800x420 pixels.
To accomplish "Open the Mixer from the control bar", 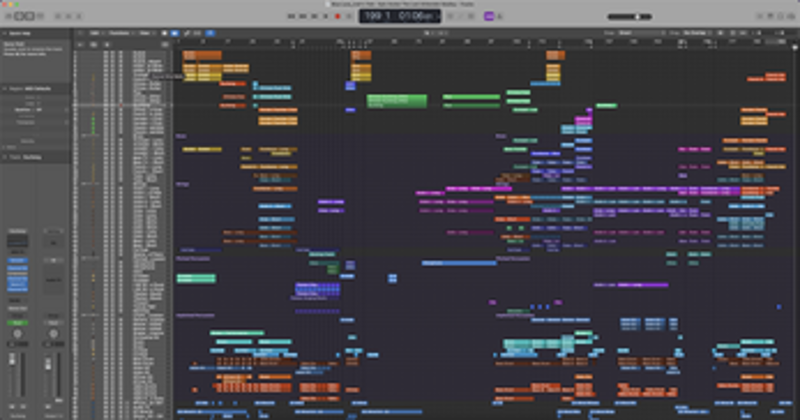I will (x=68, y=16).
